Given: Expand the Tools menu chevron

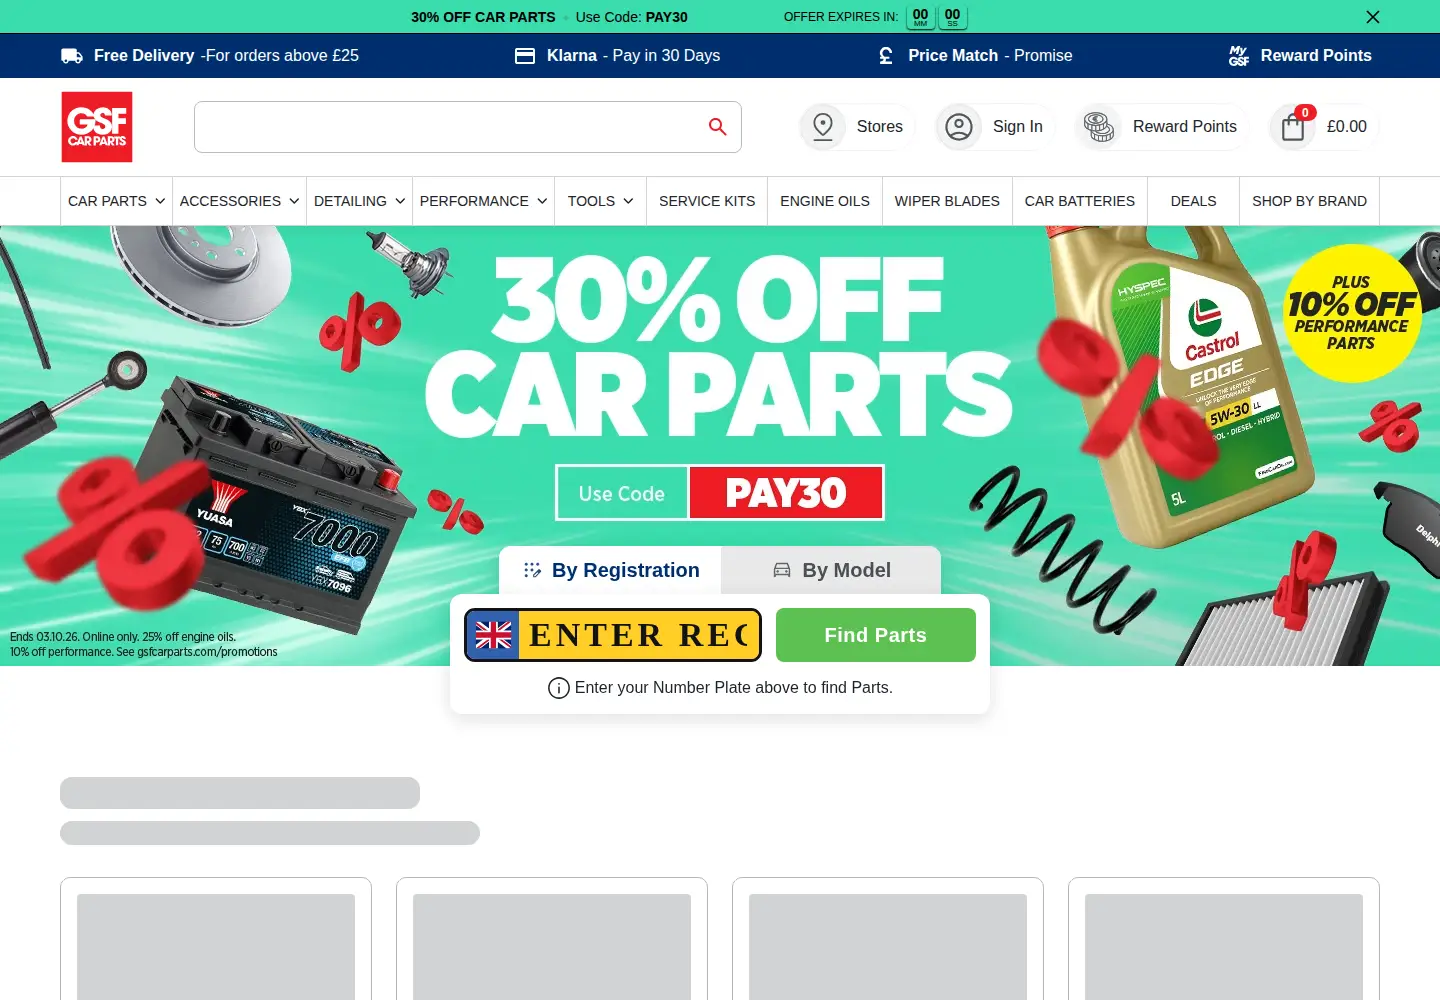Looking at the screenshot, I should point(628,201).
